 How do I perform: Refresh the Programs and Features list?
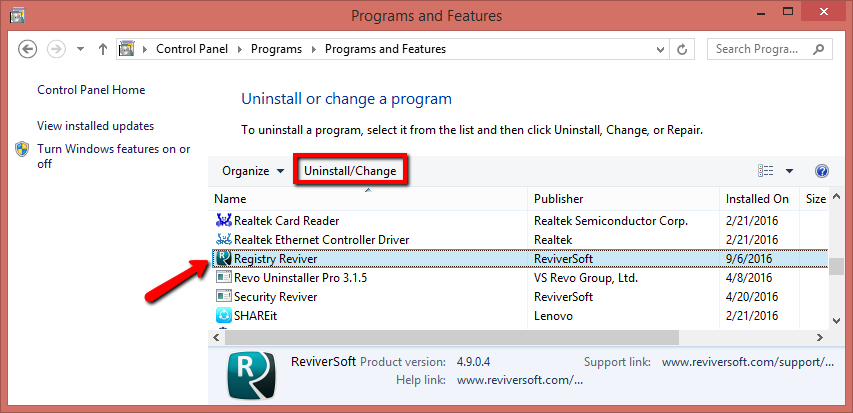tap(682, 50)
